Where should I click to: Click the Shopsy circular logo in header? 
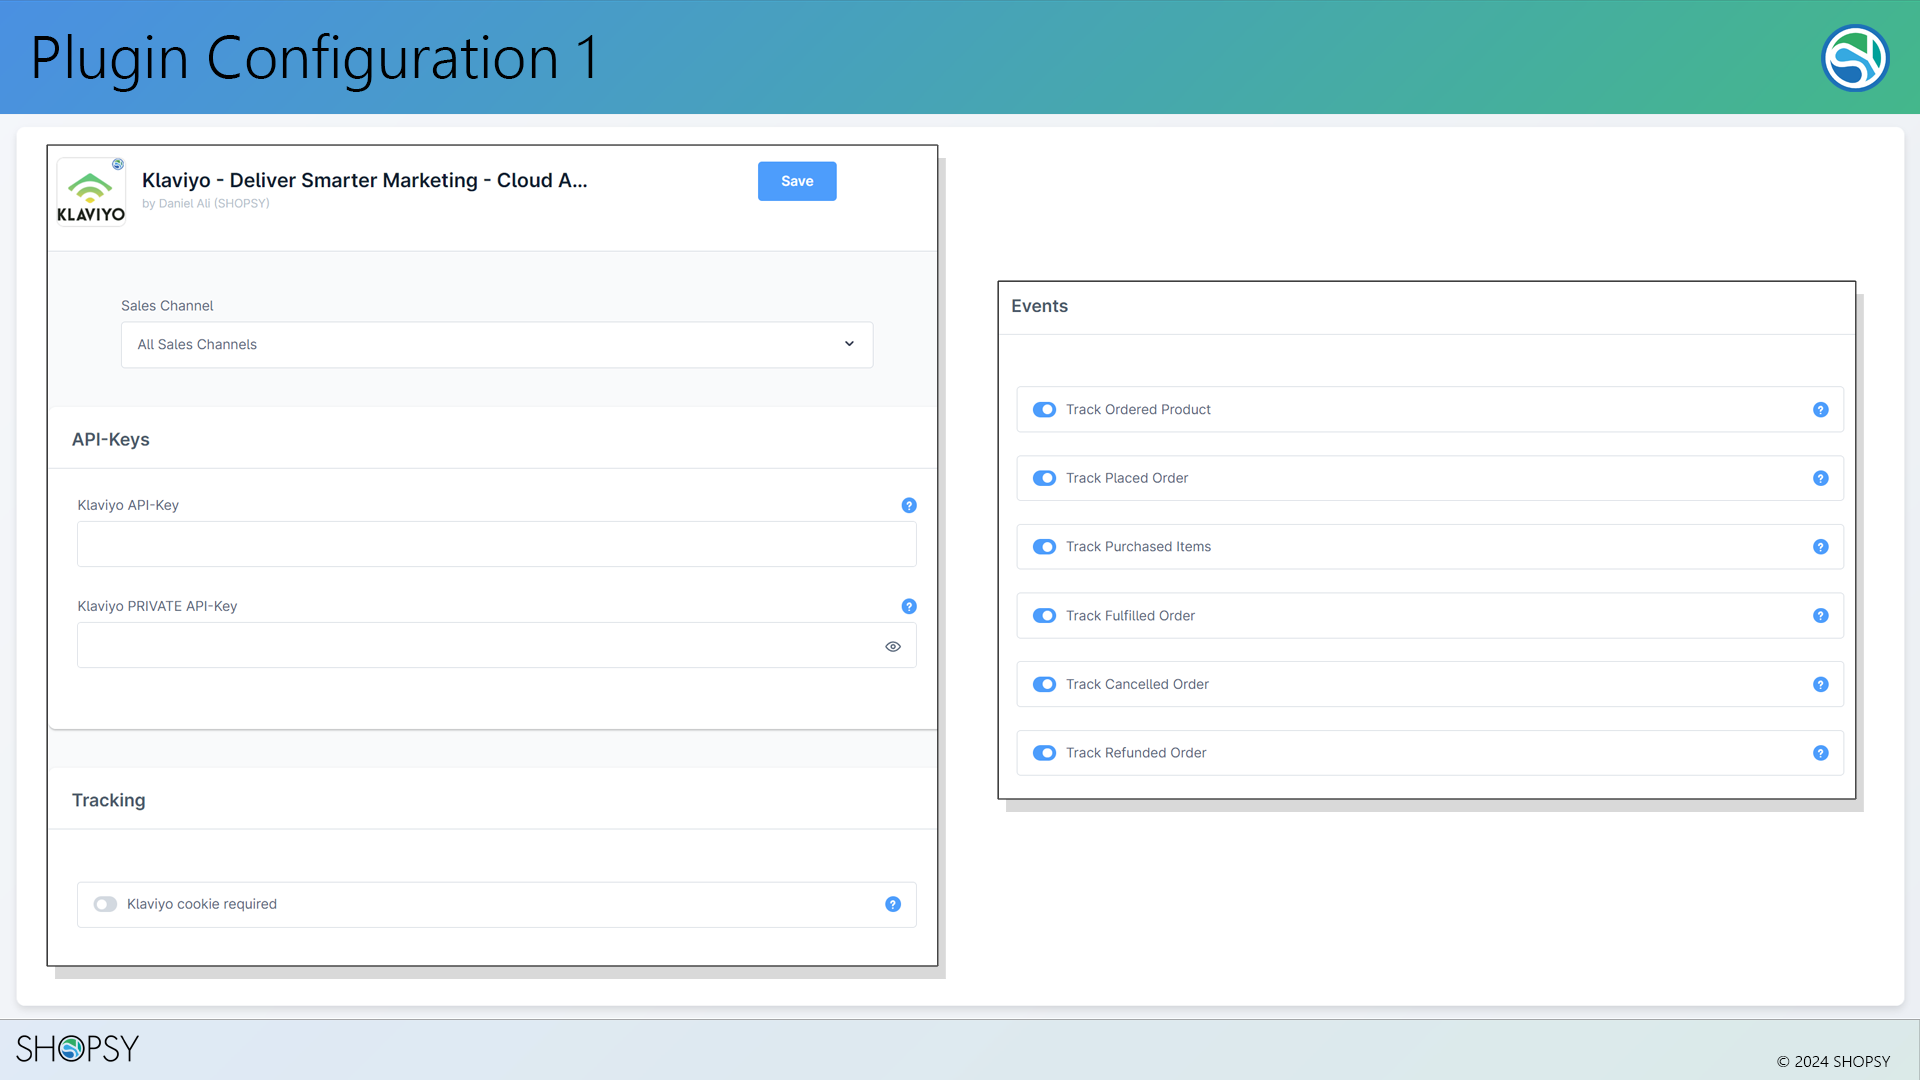coord(1855,58)
